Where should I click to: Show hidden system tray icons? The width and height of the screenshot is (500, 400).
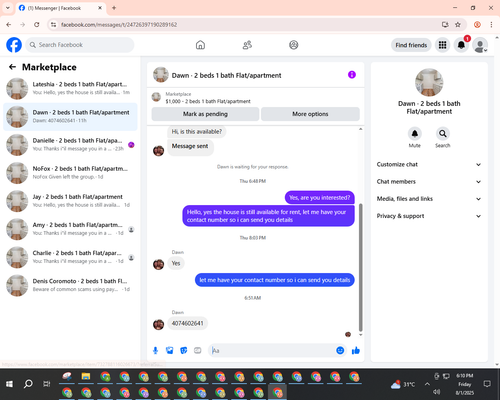click(427, 384)
